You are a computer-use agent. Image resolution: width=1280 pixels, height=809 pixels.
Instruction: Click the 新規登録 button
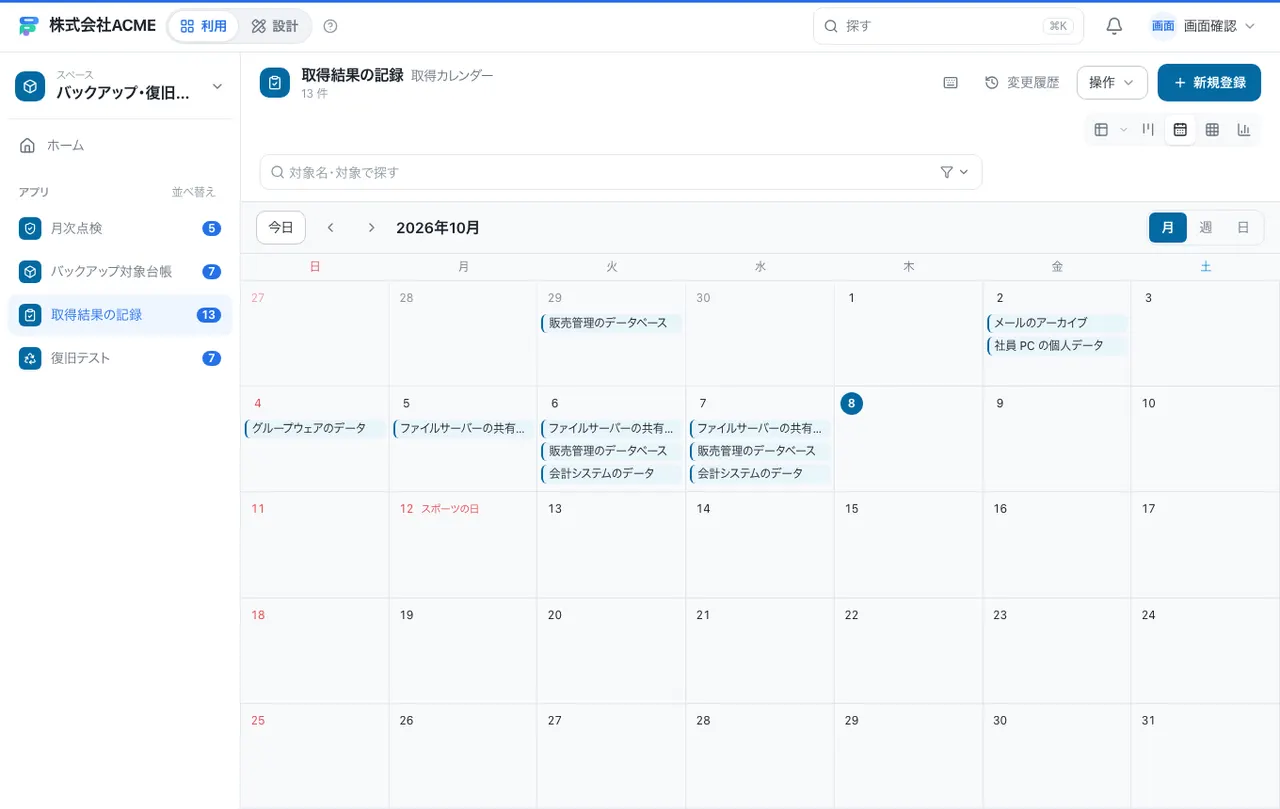pyautogui.click(x=1209, y=83)
